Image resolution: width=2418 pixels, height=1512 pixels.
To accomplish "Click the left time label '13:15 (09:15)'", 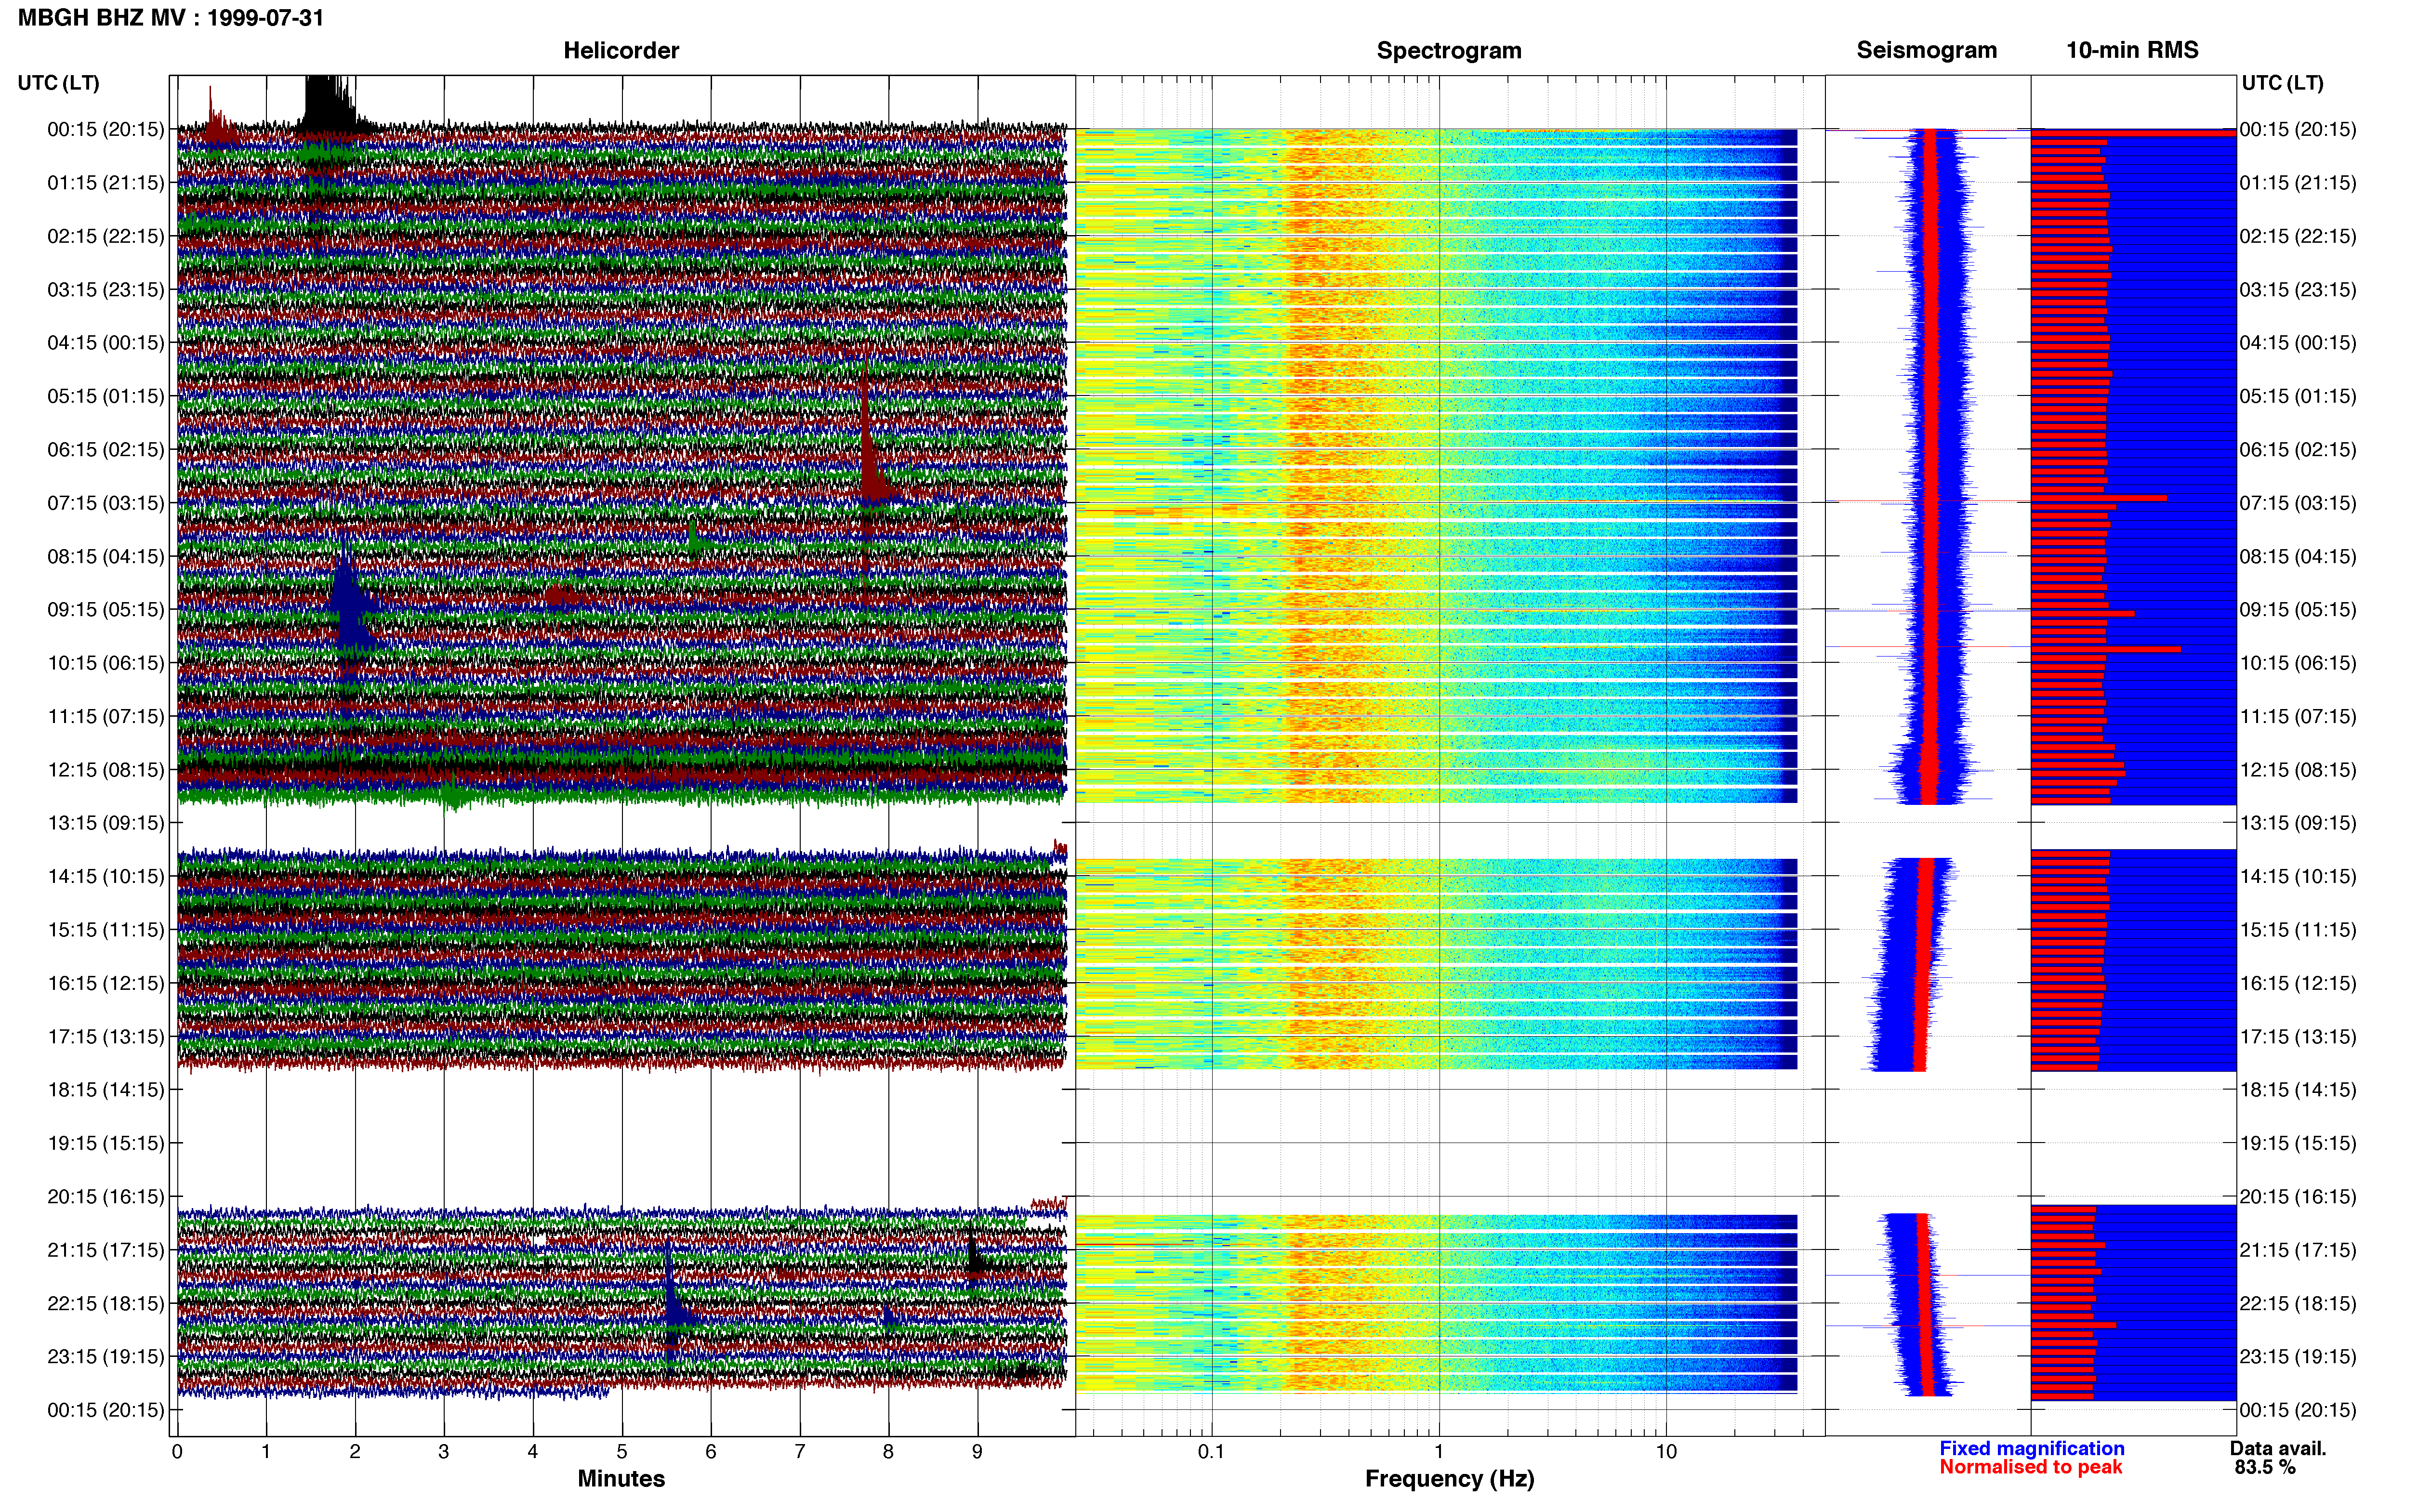I will click(x=106, y=823).
